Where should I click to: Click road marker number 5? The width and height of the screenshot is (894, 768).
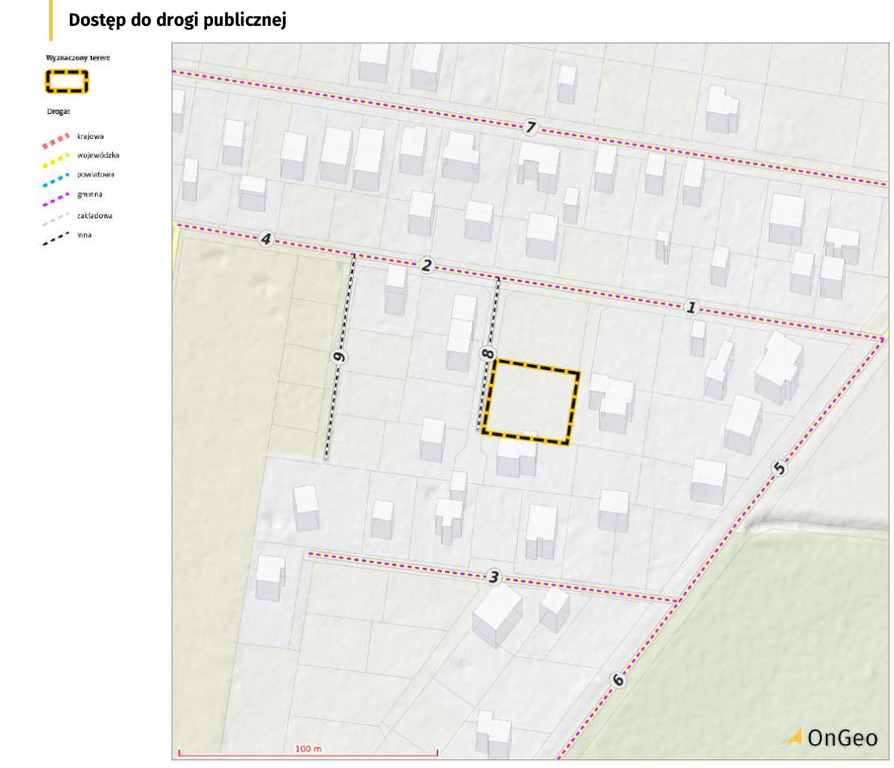tap(780, 467)
